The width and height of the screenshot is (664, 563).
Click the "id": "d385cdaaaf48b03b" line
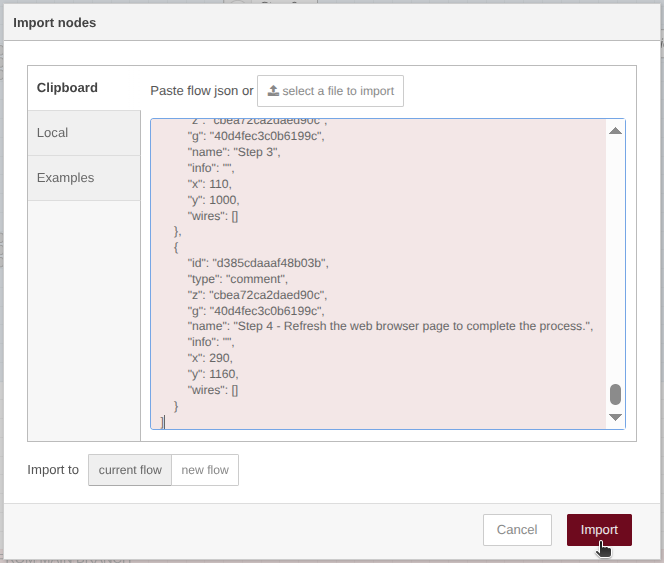point(258,263)
